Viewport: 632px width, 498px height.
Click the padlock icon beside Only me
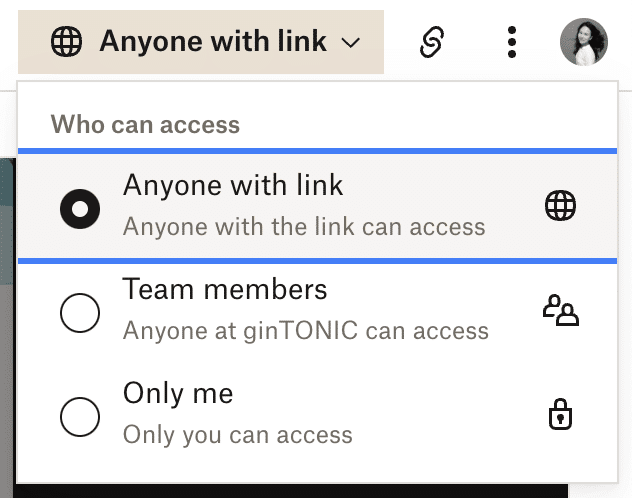(x=561, y=416)
